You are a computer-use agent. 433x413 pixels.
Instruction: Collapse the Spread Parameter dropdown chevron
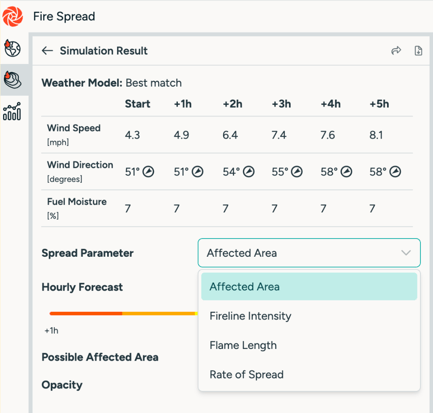(x=406, y=253)
